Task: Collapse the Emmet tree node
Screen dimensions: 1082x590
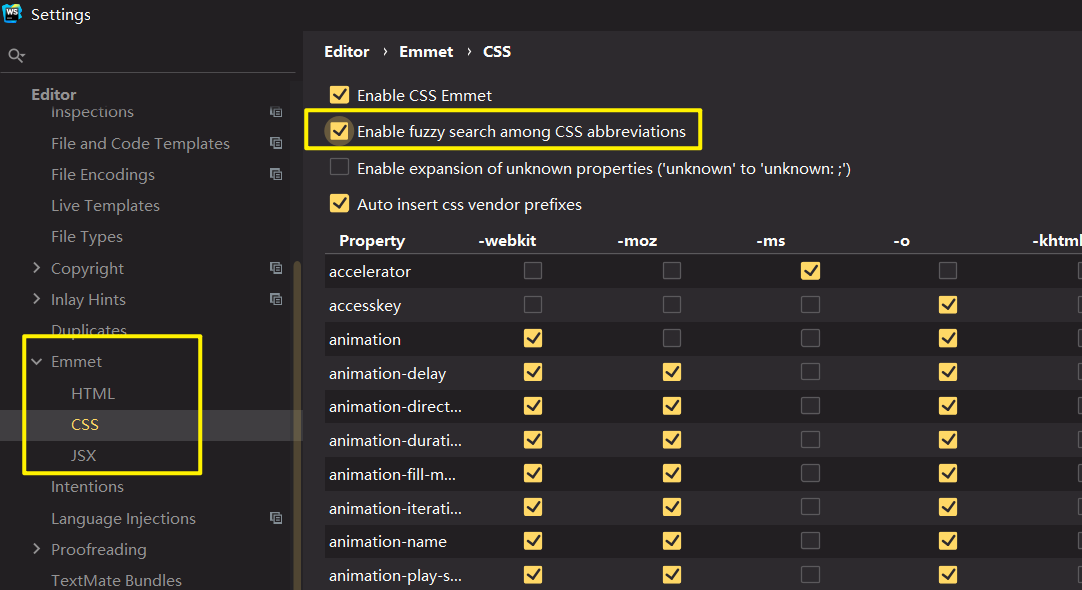Action: pyautogui.click(x=37, y=362)
